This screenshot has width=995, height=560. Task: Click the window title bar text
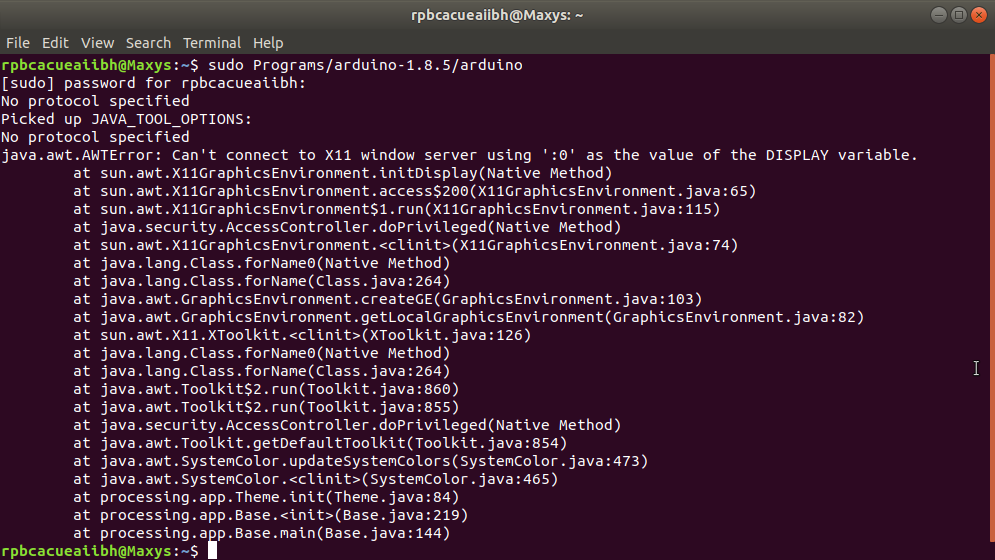point(497,15)
